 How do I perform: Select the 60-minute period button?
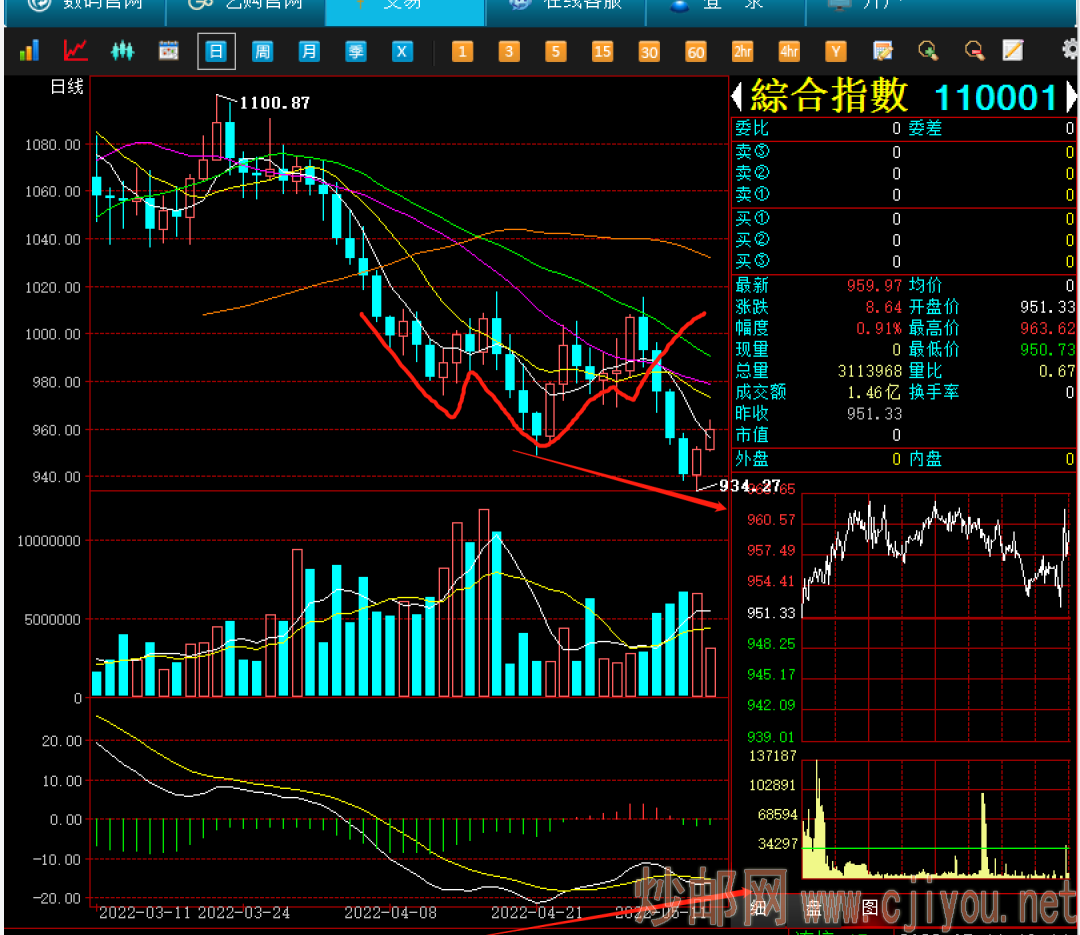tap(696, 52)
